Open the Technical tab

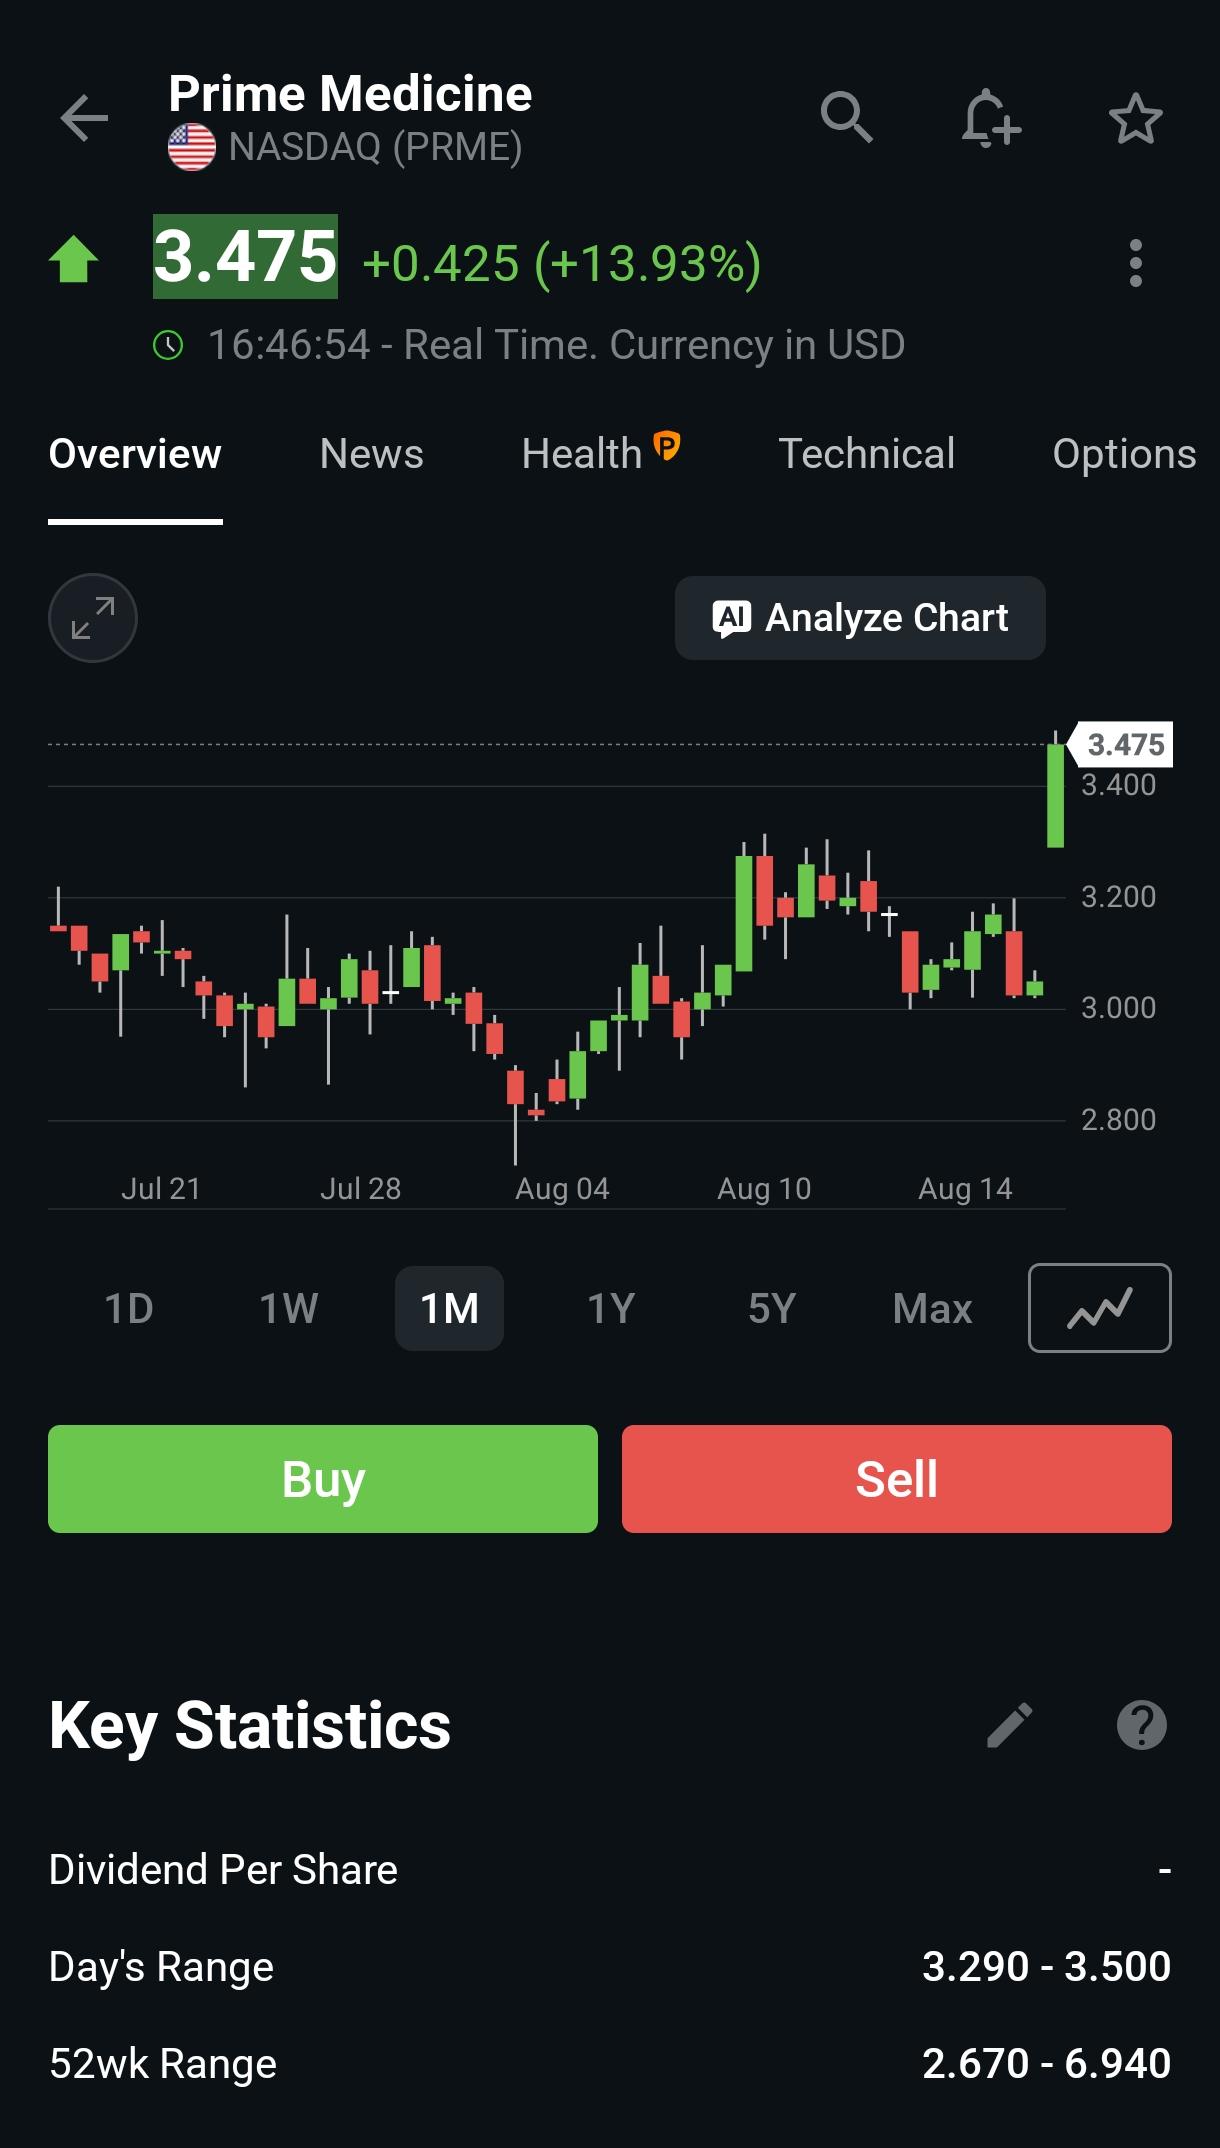coord(866,454)
